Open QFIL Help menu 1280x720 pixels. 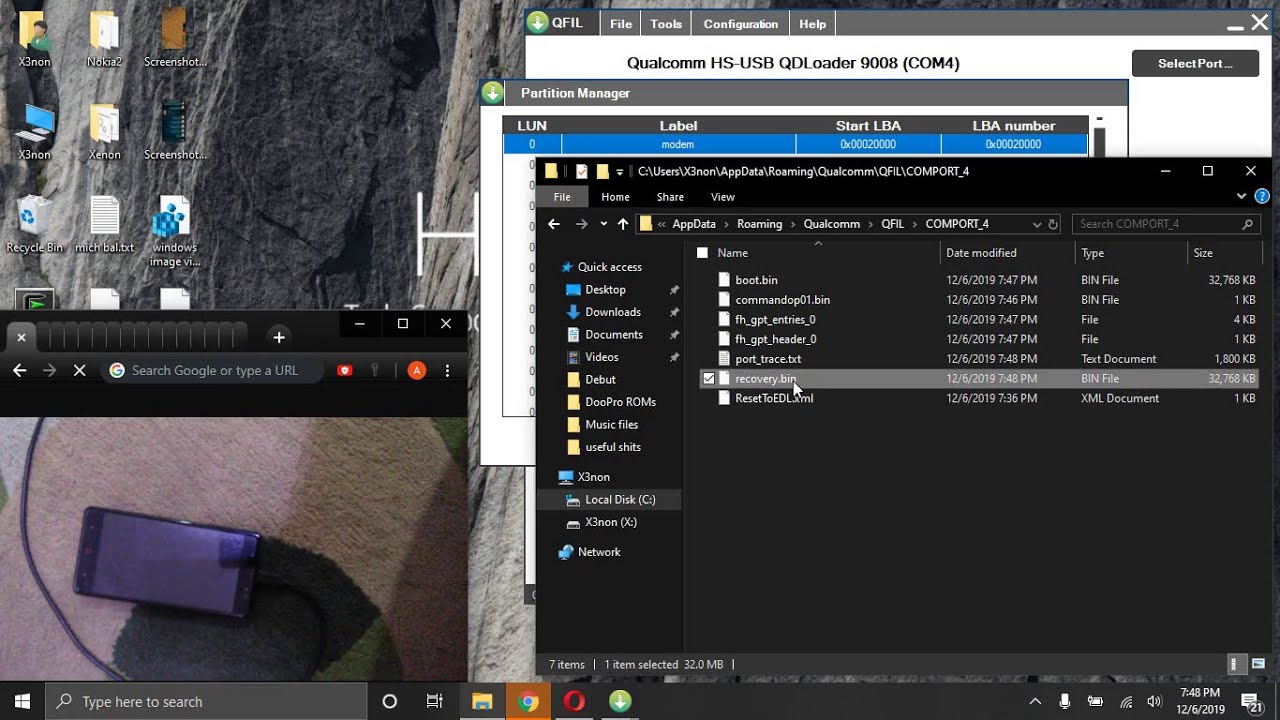[x=813, y=24]
